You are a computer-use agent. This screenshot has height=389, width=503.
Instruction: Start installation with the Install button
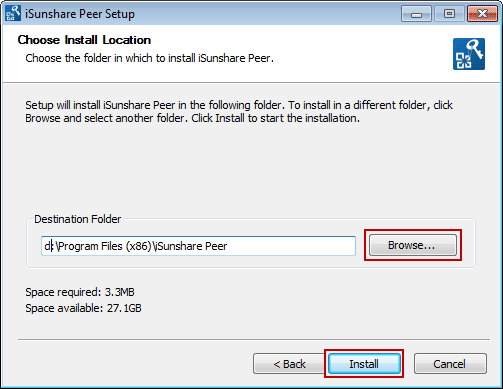(364, 364)
